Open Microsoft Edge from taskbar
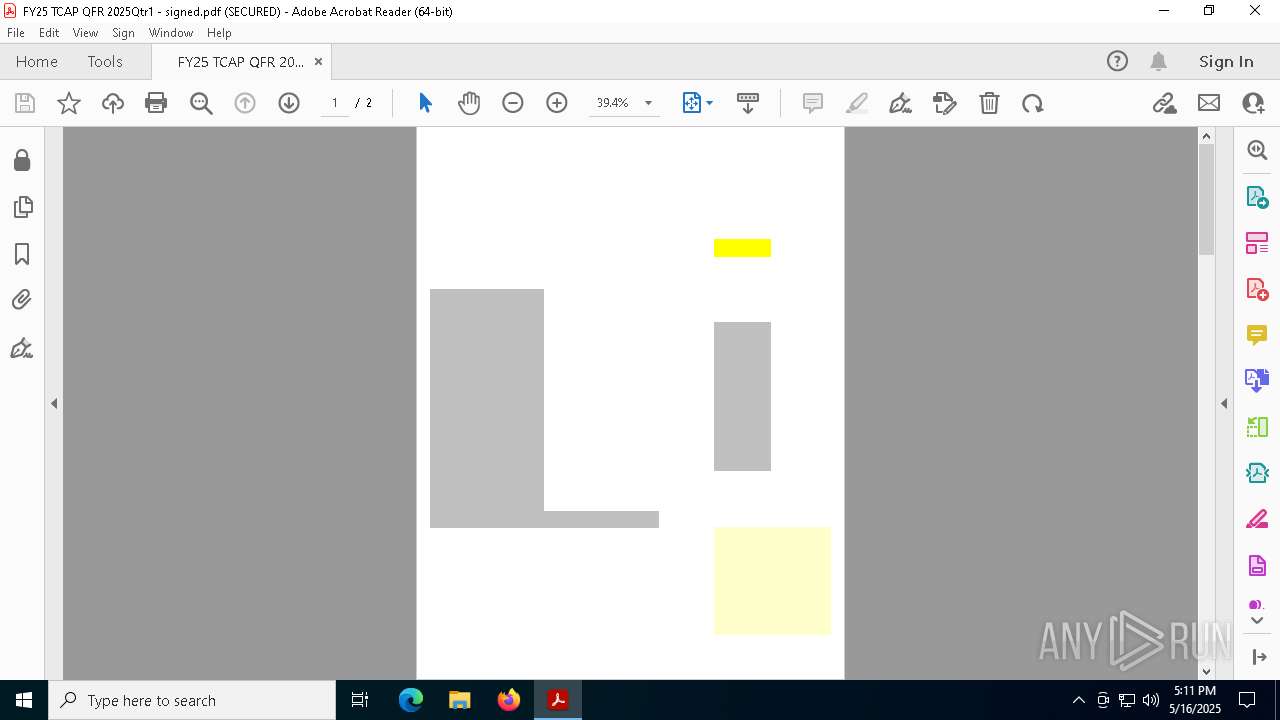 pos(411,700)
